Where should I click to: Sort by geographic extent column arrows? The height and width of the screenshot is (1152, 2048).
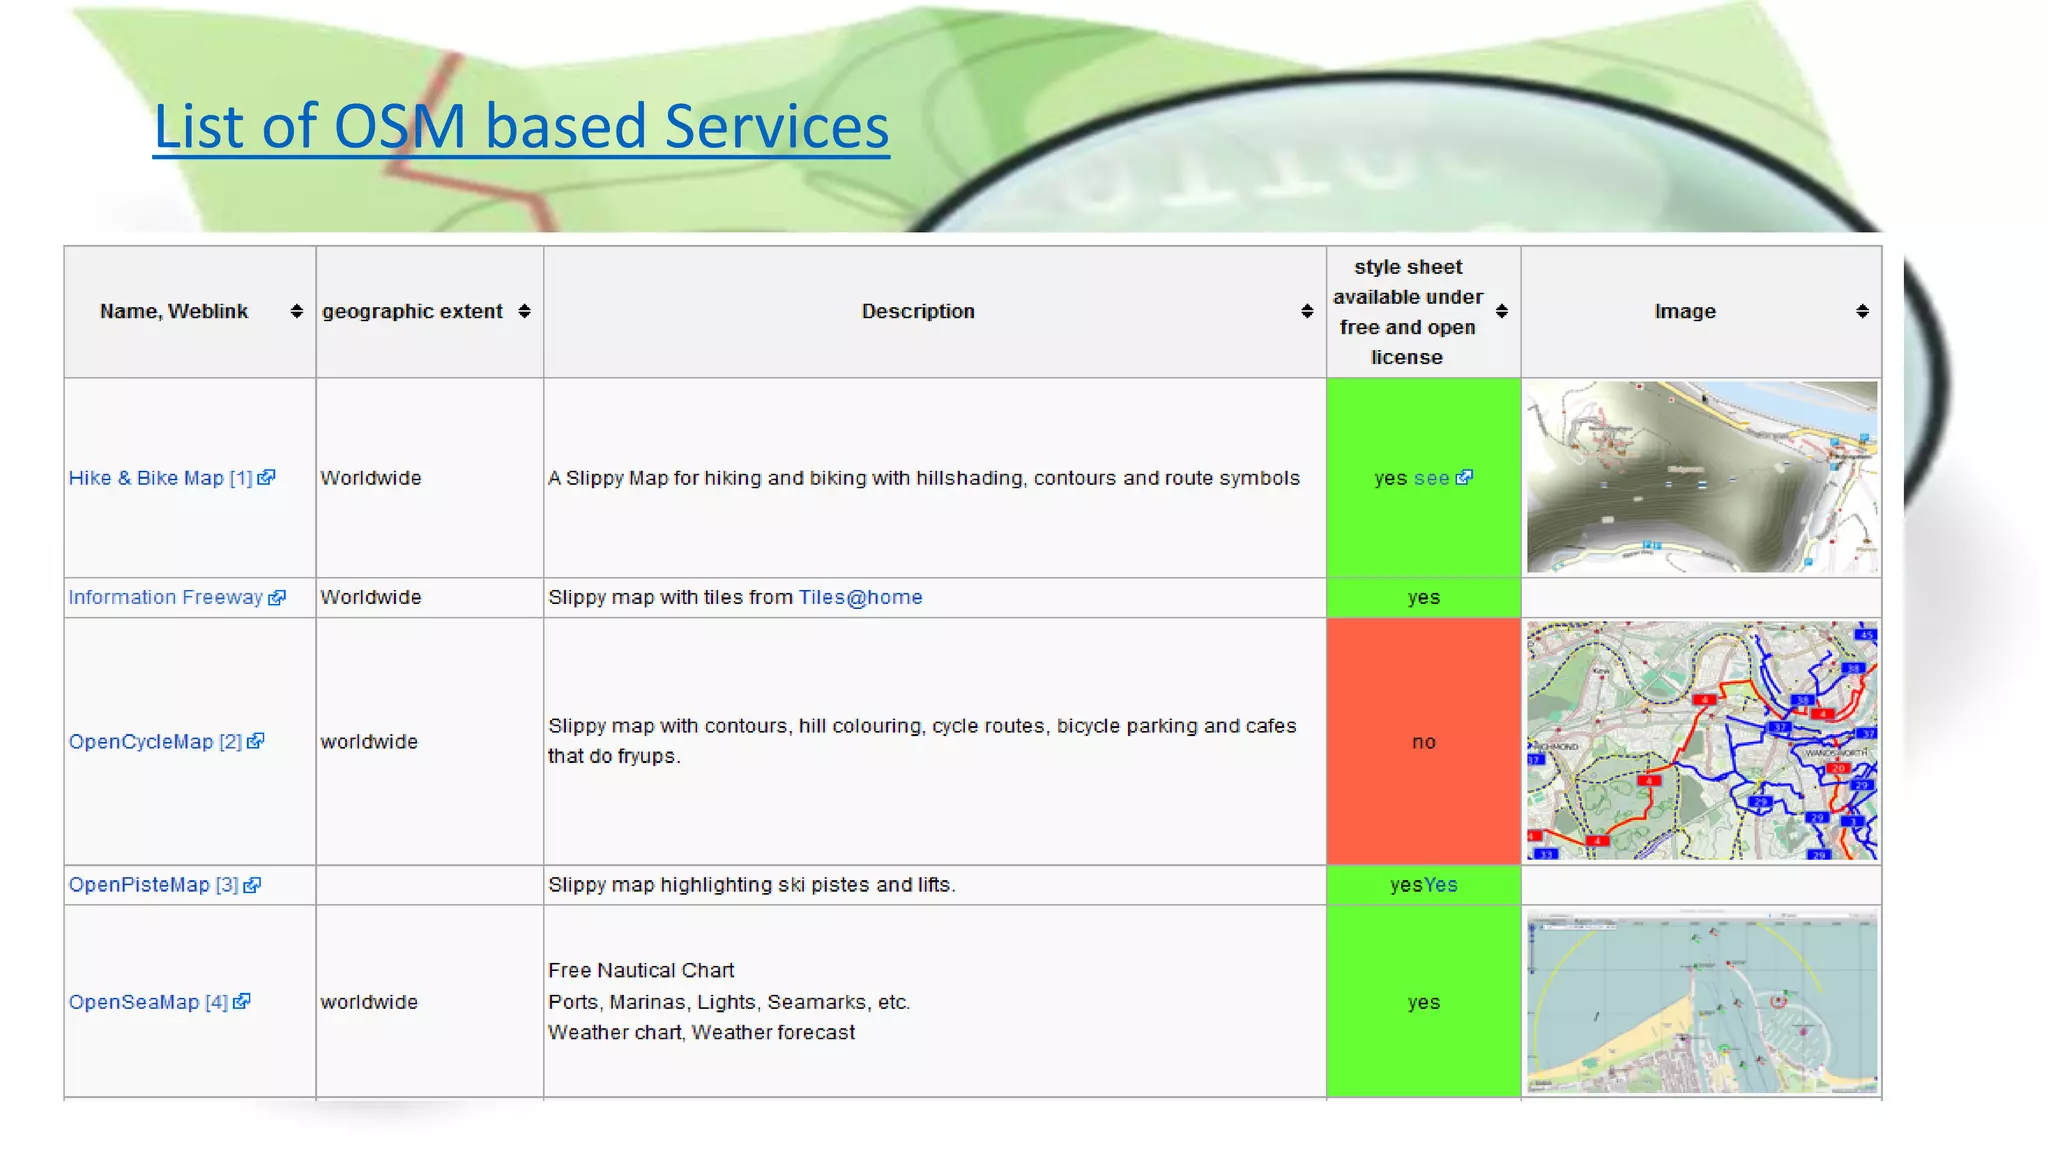click(x=524, y=312)
